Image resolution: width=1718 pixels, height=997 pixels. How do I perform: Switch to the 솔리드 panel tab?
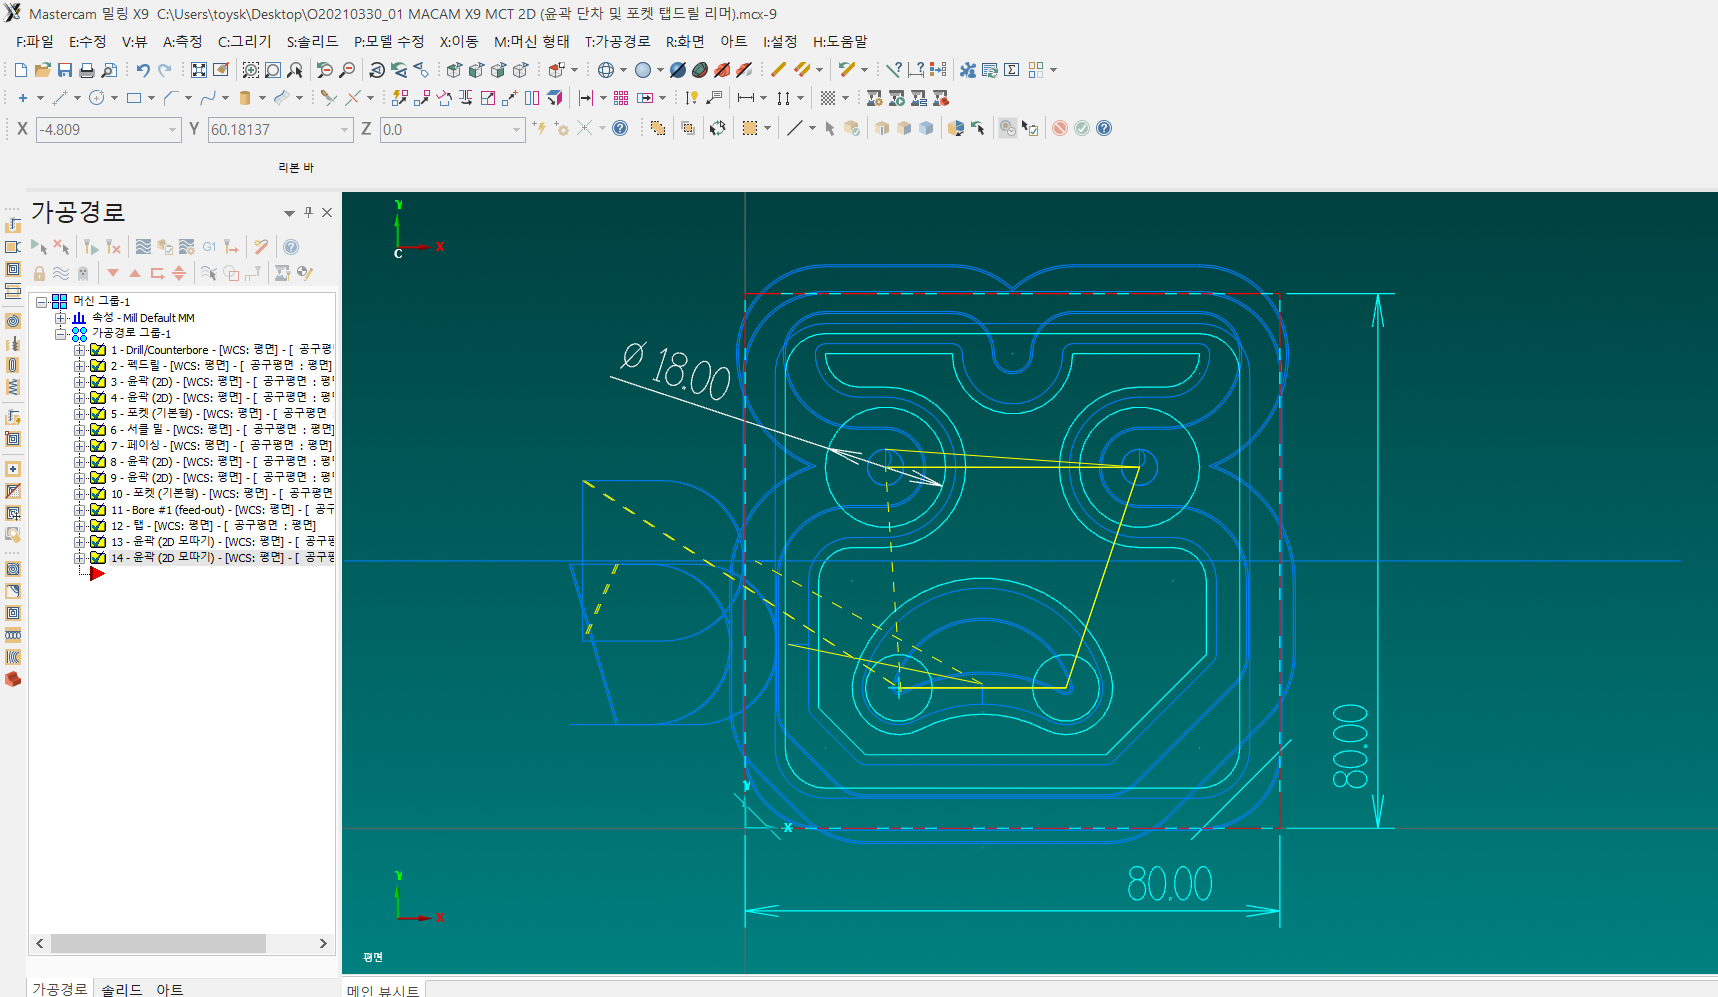(x=121, y=989)
